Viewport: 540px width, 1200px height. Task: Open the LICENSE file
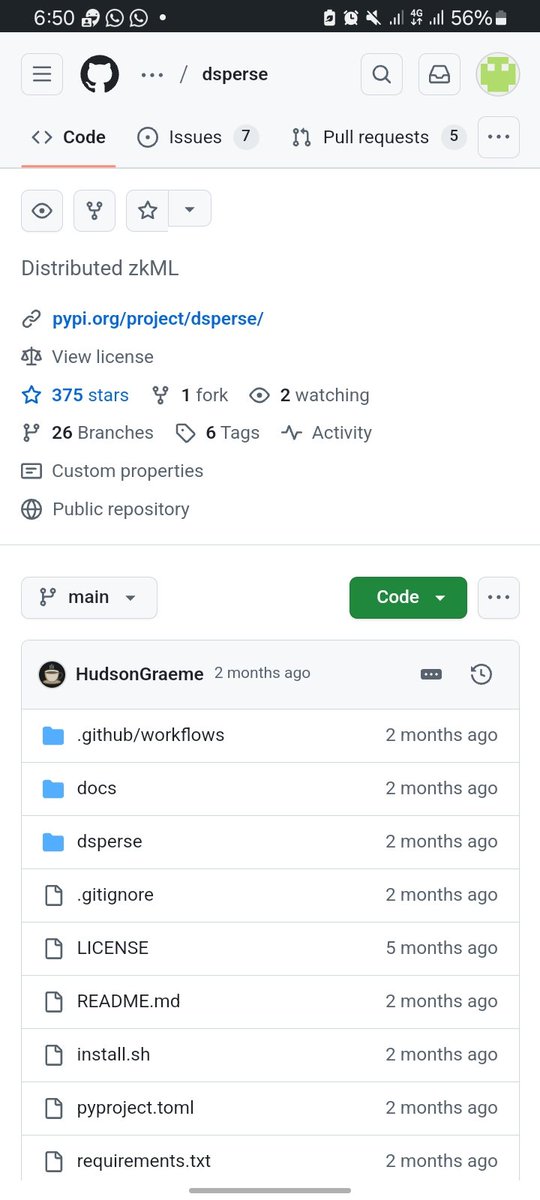coord(113,948)
